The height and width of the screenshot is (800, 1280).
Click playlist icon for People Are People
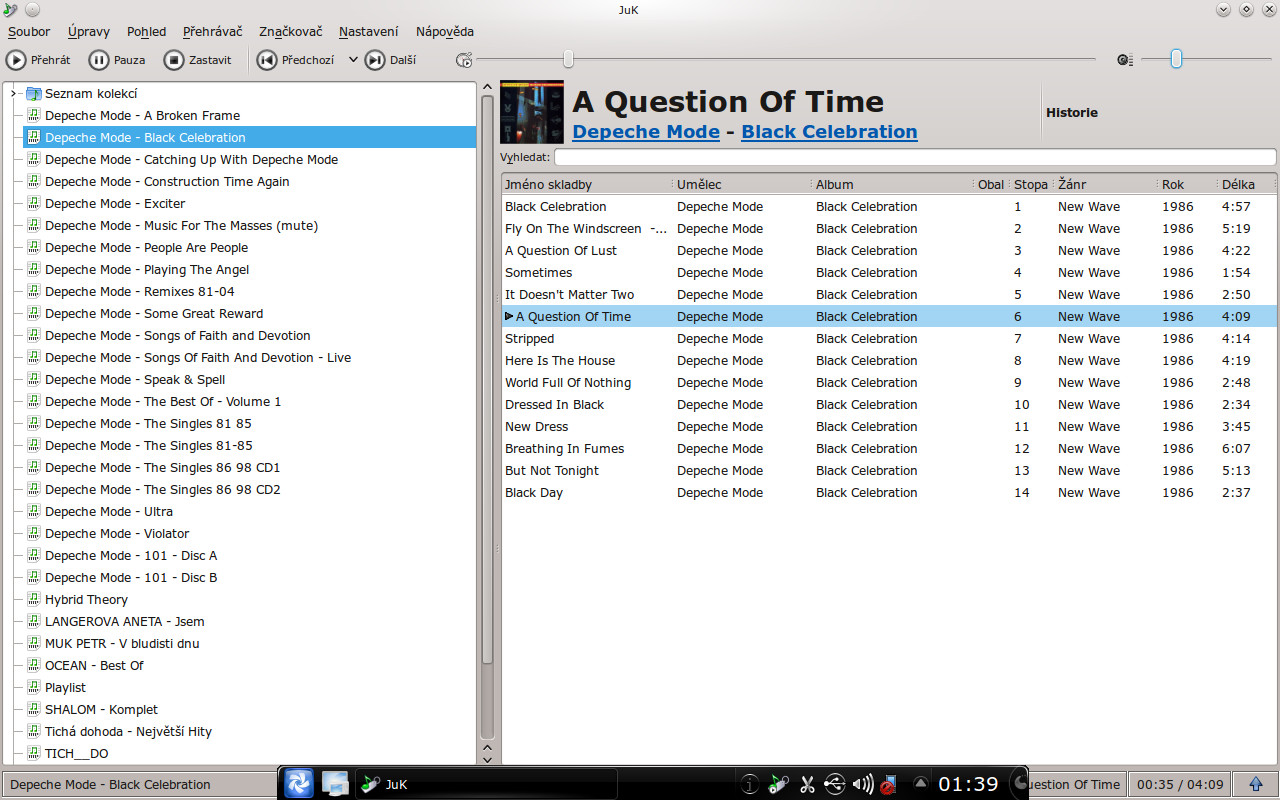tap(33, 248)
